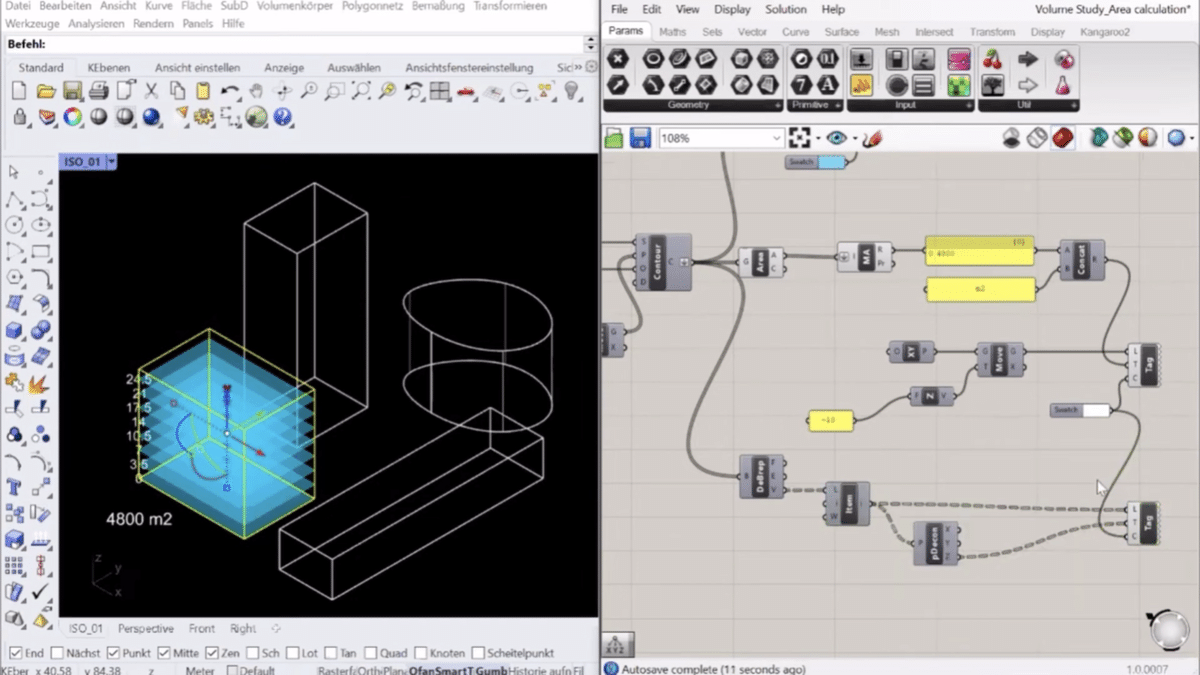Toggle the Tan object snap checkbox
Viewport: 1200px width, 675px height.
pyautogui.click(x=330, y=653)
